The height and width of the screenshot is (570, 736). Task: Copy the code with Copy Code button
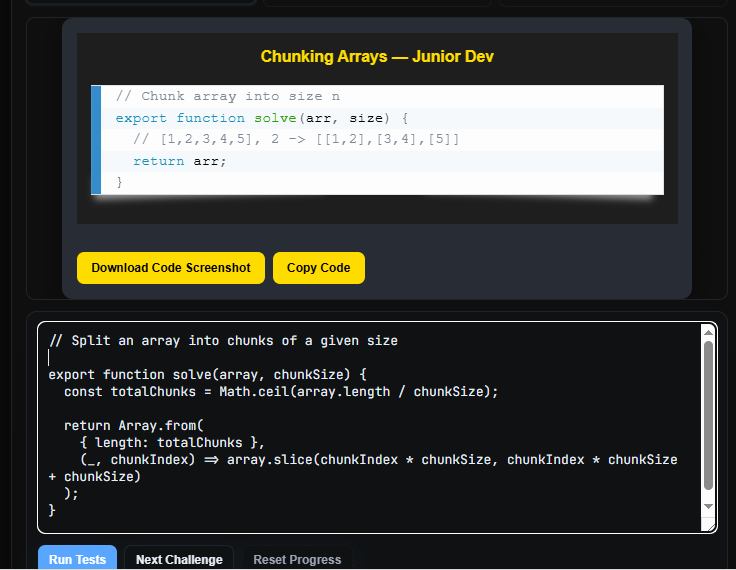(x=319, y=268)
